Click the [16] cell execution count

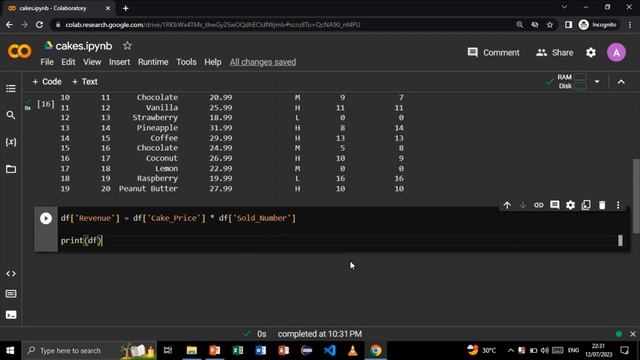[x=45, y=104]
